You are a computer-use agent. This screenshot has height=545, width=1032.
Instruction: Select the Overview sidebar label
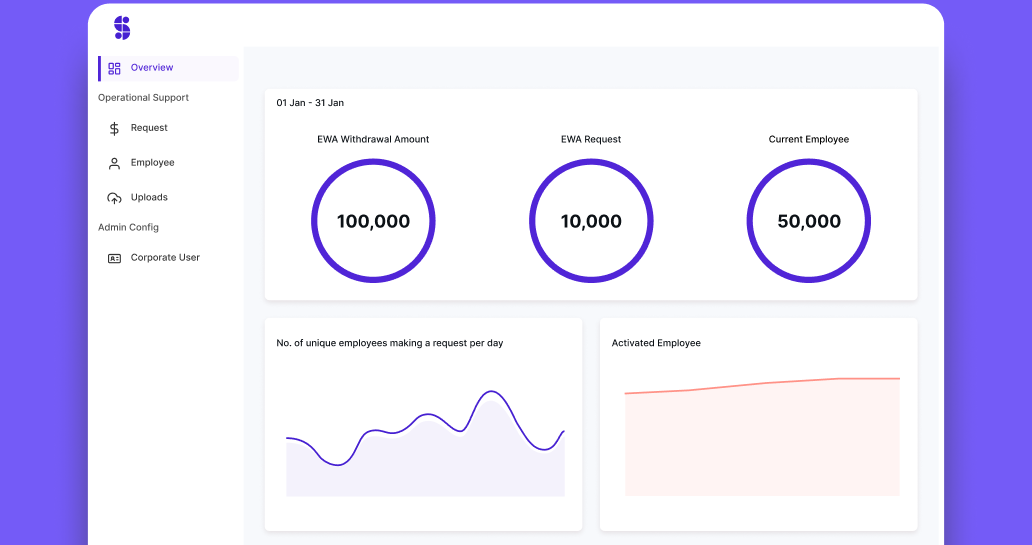coord(152,68)
